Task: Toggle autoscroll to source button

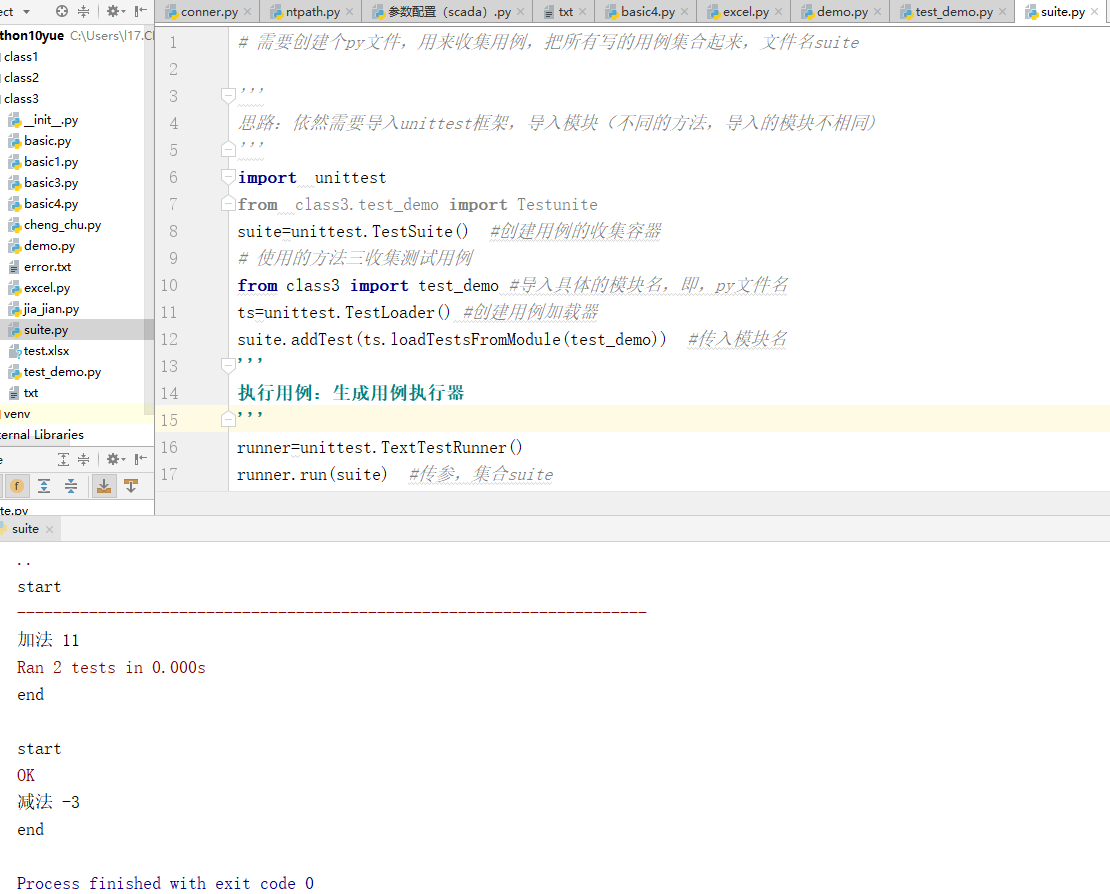Action: point(103,486)
